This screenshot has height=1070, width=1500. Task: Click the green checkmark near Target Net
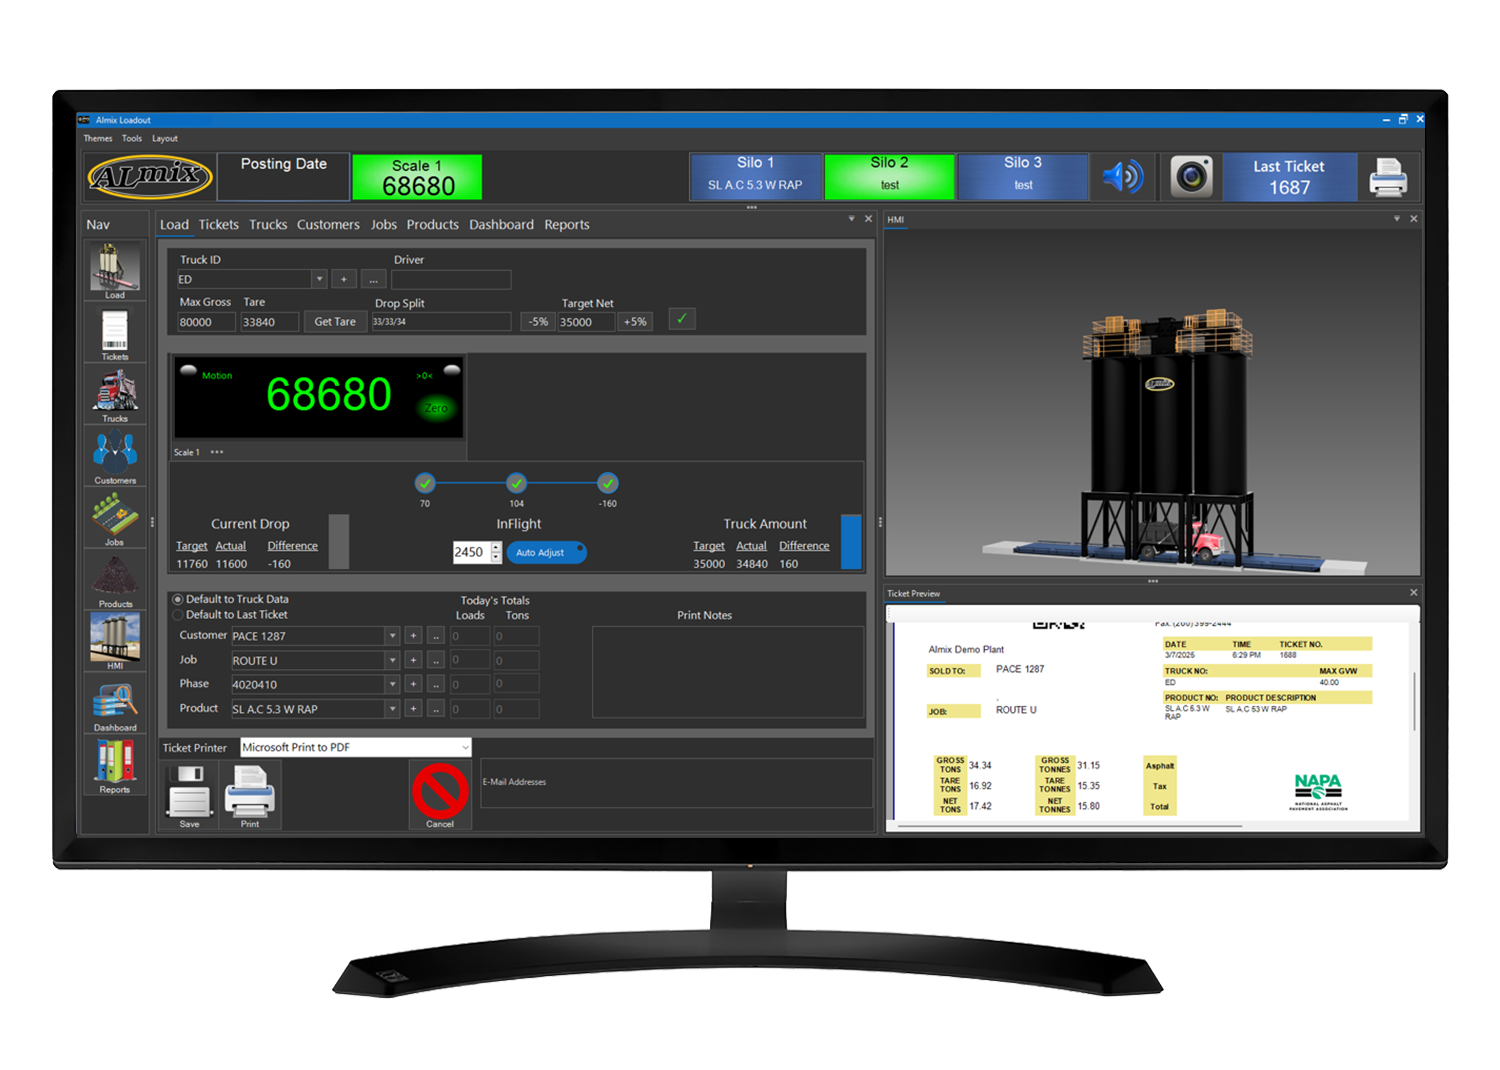681,318
